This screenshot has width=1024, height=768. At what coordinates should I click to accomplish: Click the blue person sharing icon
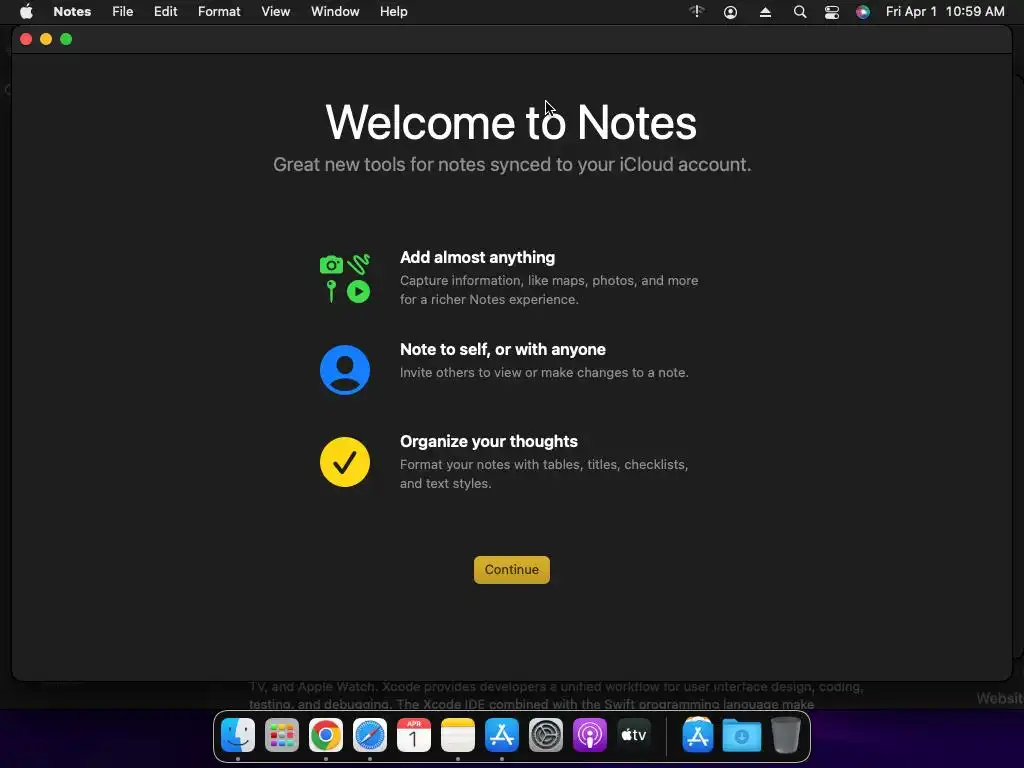coord(345,370)
